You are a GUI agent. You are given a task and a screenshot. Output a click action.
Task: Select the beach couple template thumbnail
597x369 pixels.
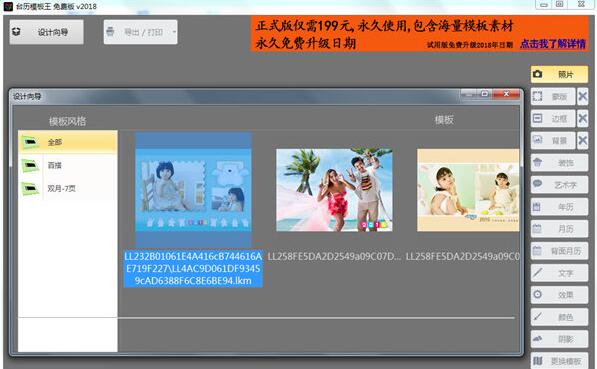pyautogui.click(x=334, y=190)
